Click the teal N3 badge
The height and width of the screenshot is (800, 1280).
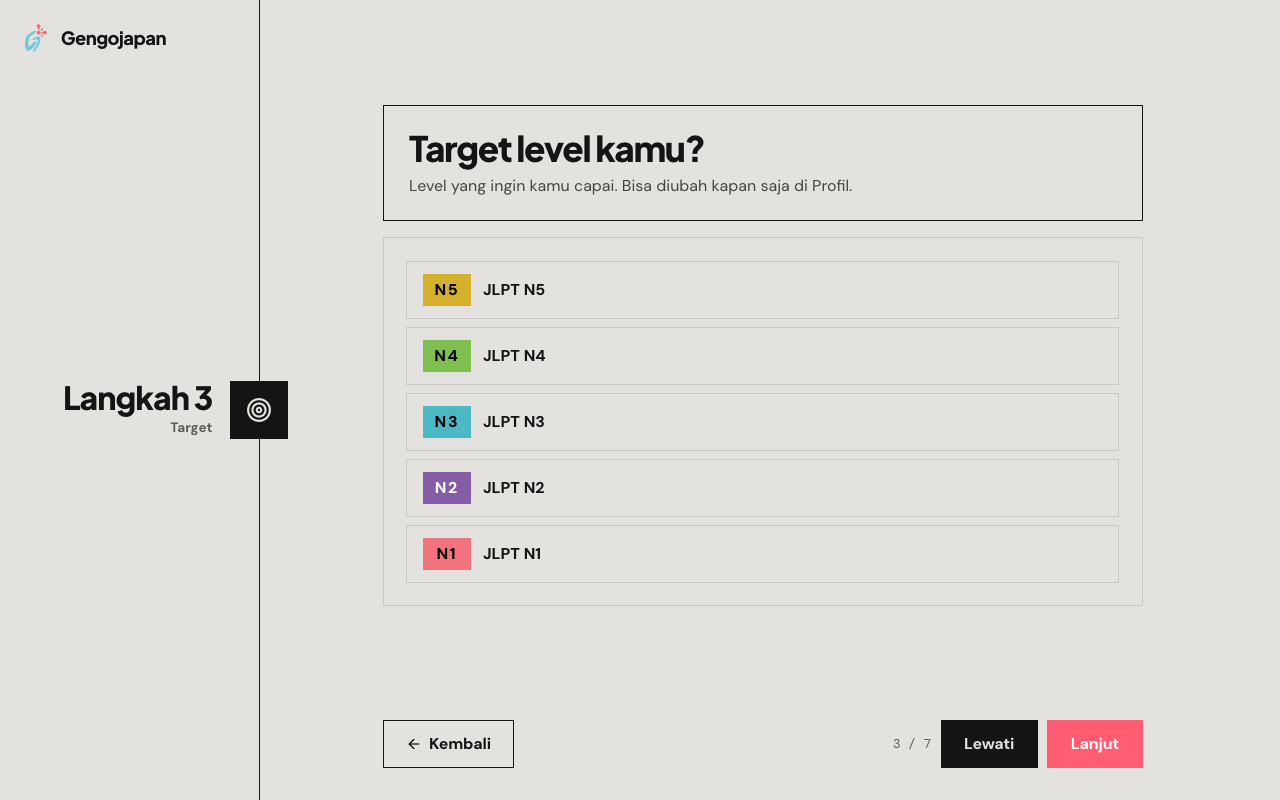click(447, 422)
